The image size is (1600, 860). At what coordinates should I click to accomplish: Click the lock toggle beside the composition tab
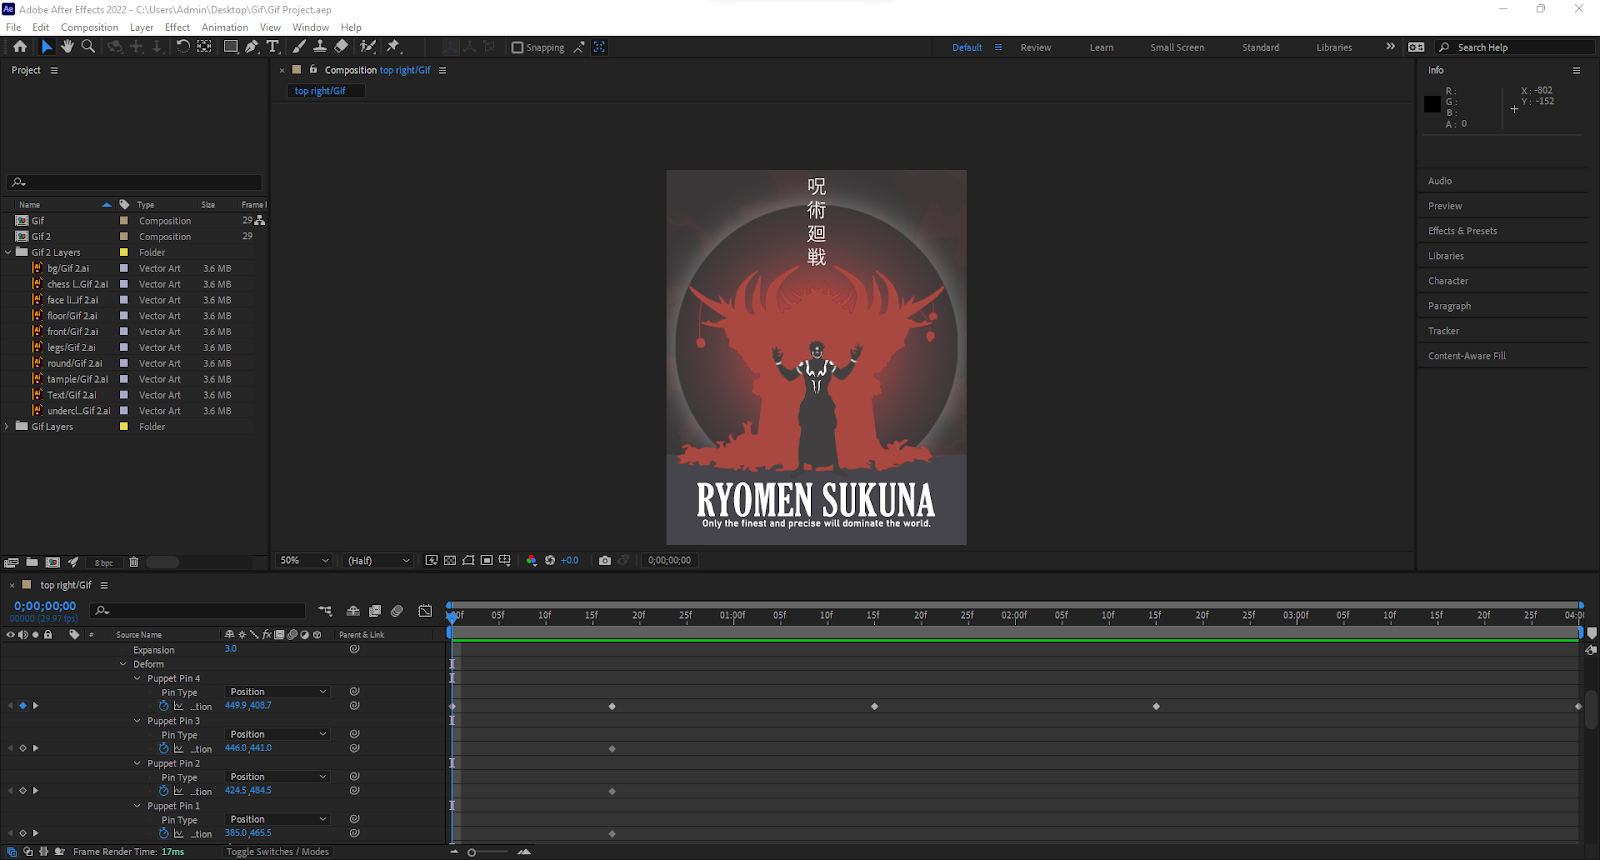coord(313,70)
